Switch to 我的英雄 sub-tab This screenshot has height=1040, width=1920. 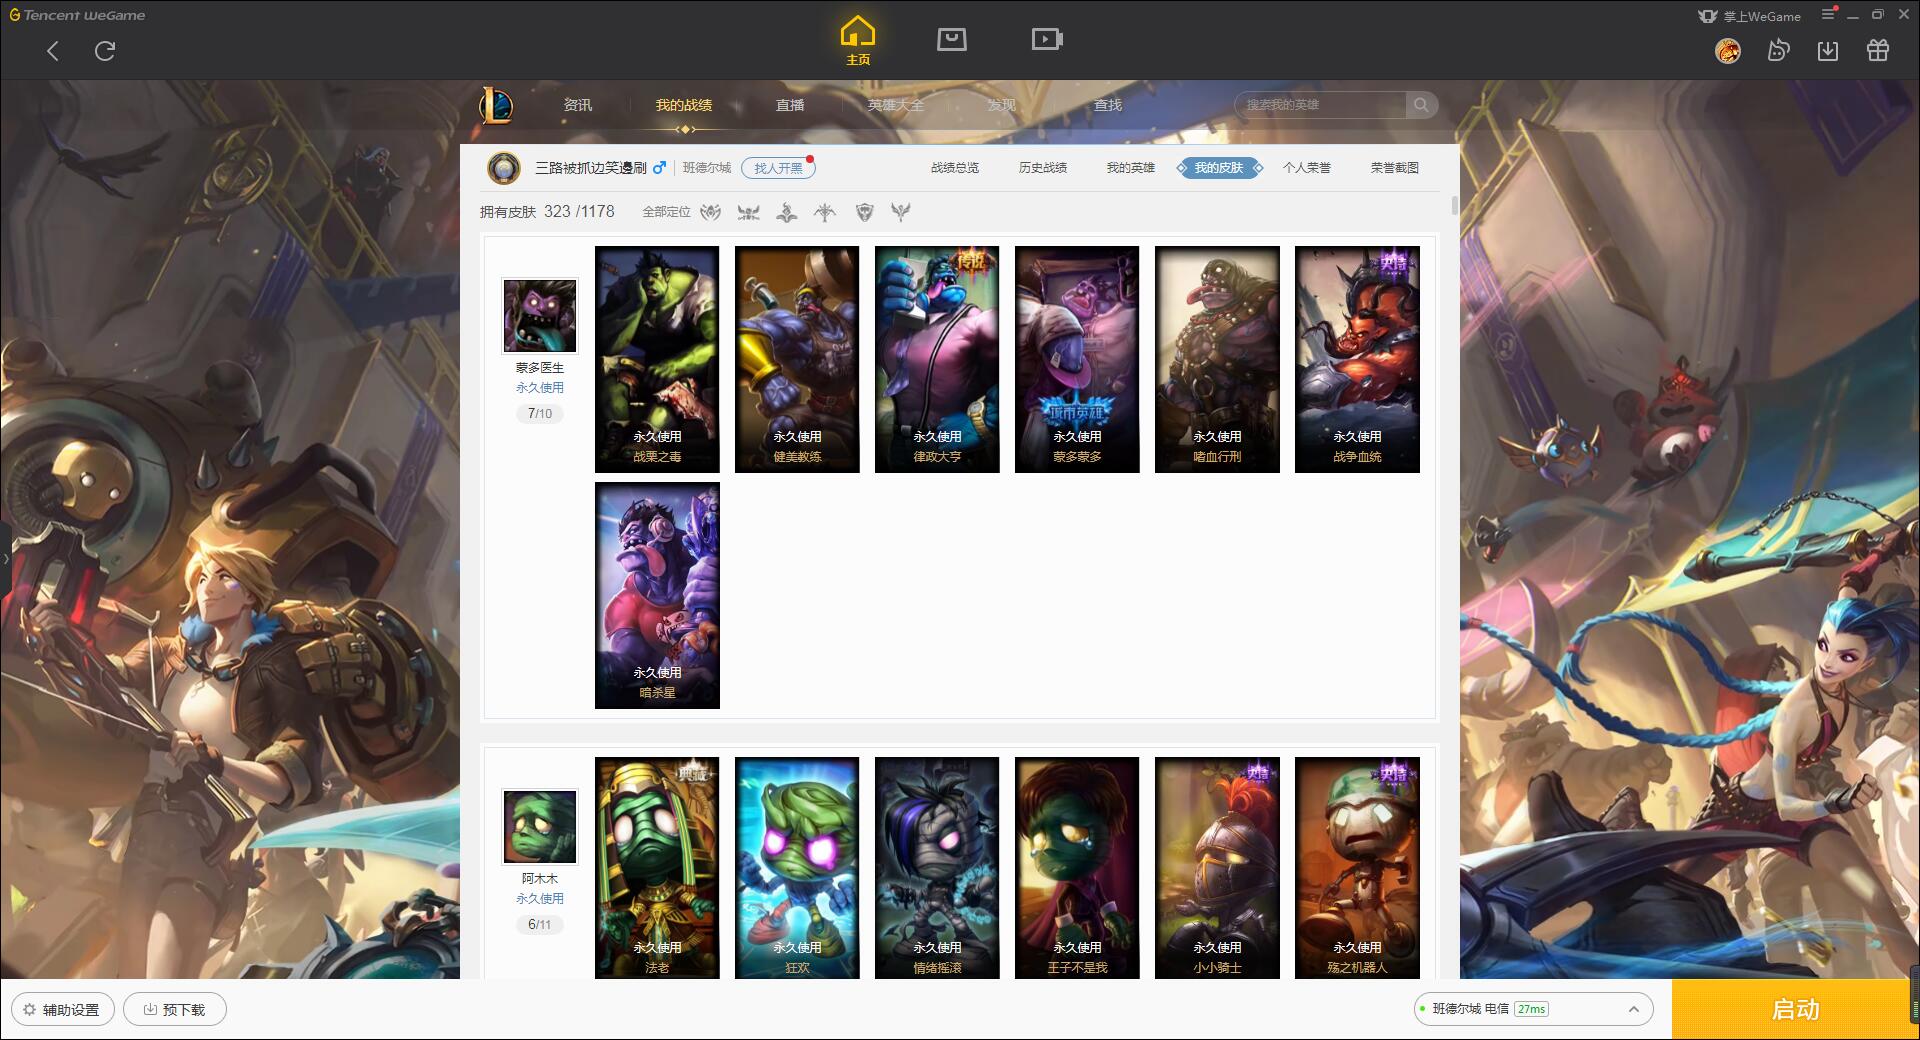(x=1131, y=168)
